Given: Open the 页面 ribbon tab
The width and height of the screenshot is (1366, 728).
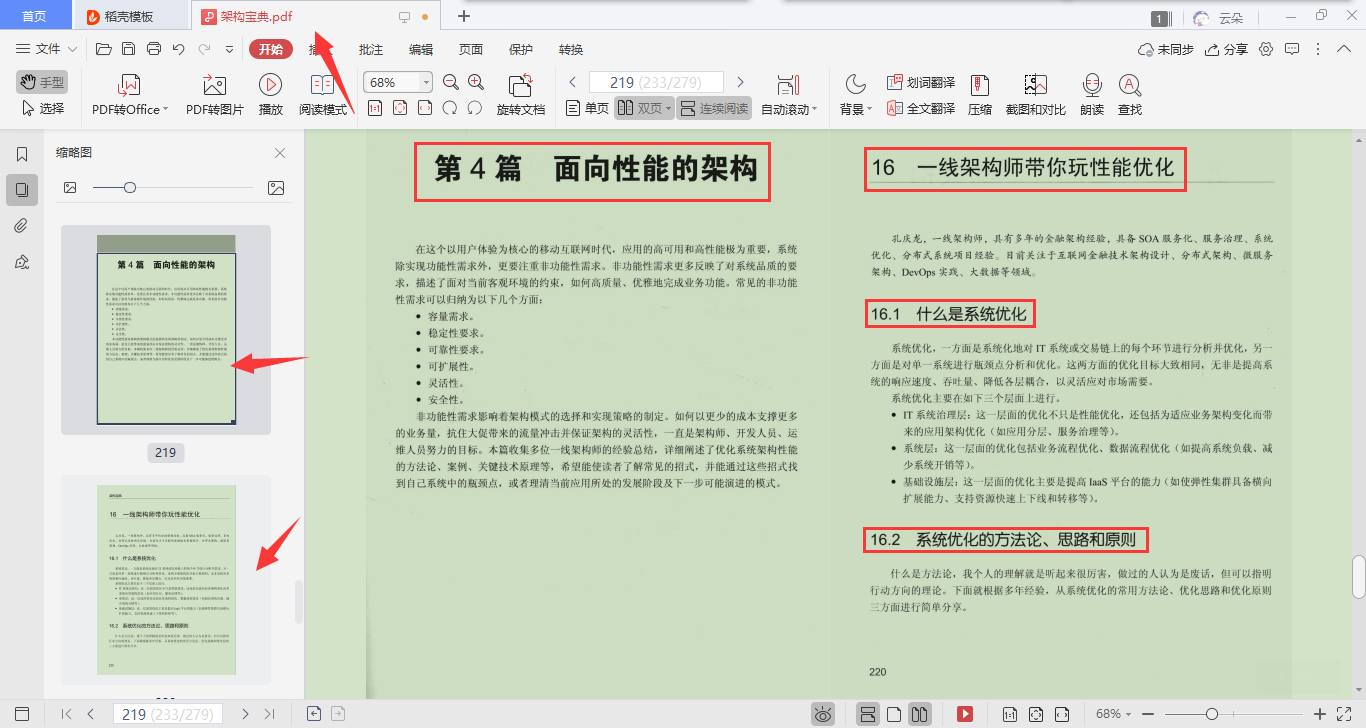Looking at the screenshot, I should click(471, 49).
